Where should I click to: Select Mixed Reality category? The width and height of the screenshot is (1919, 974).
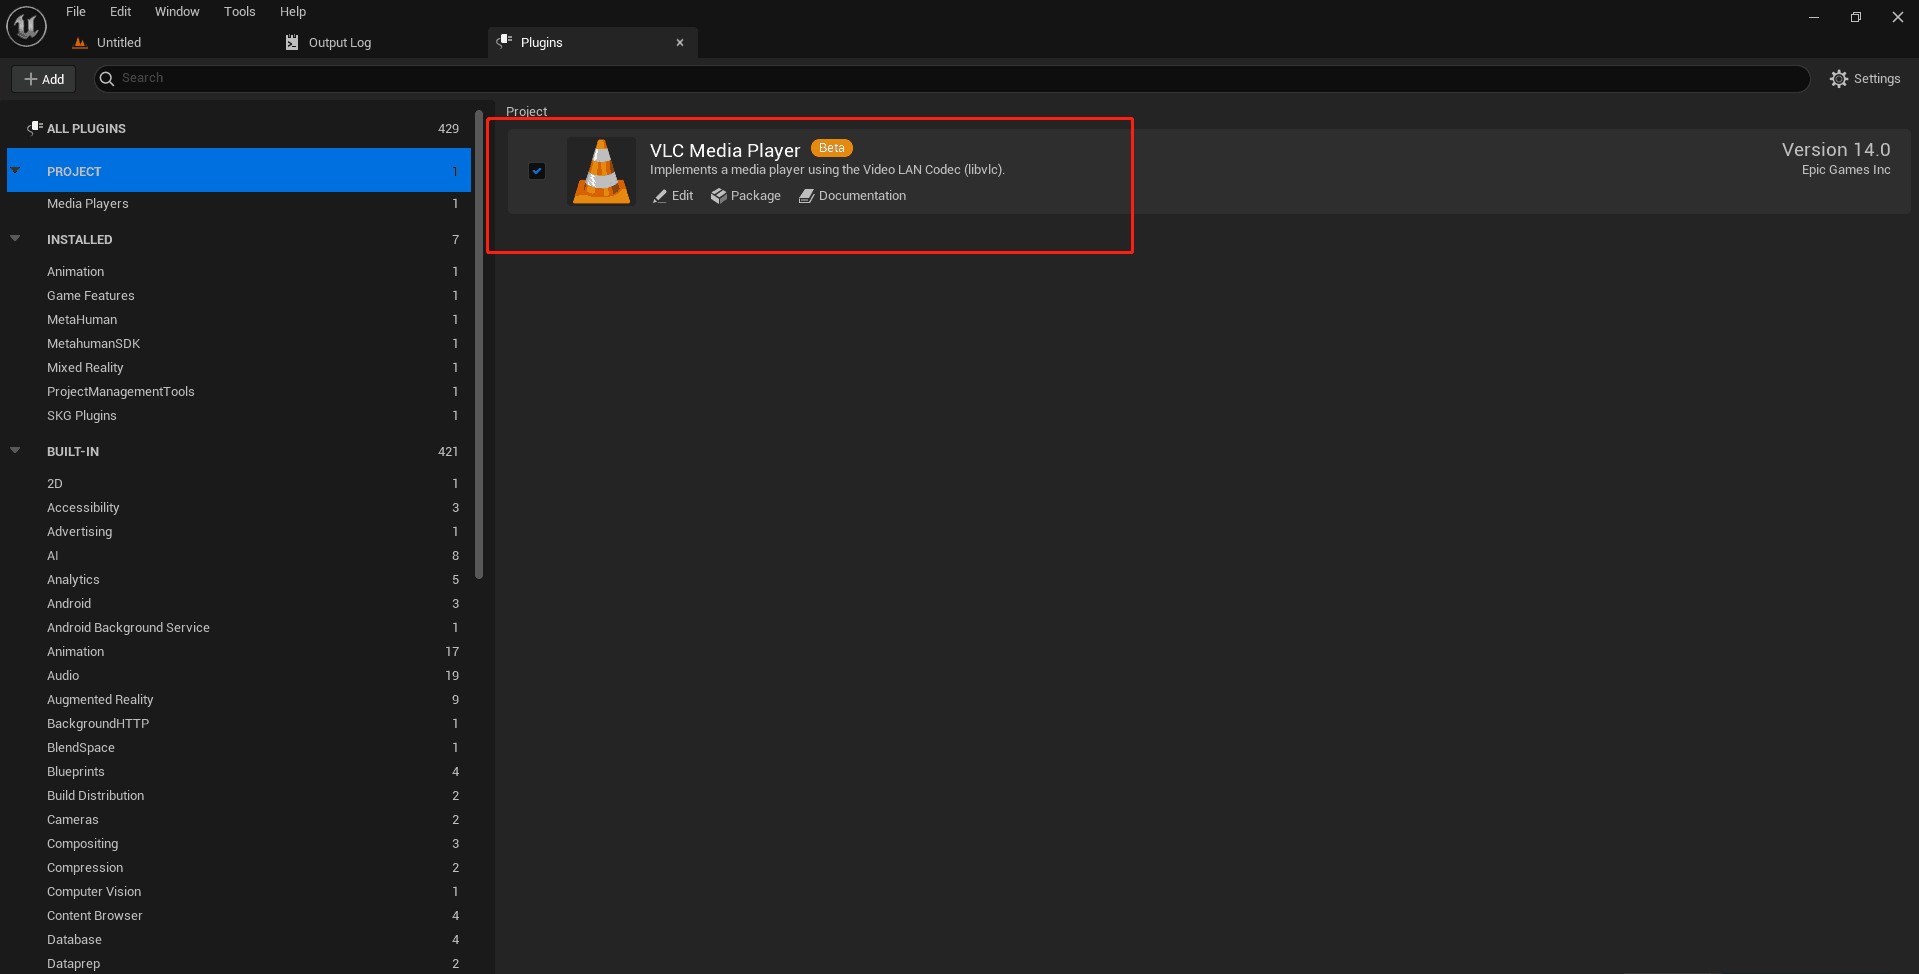click(x=239, y=367)
